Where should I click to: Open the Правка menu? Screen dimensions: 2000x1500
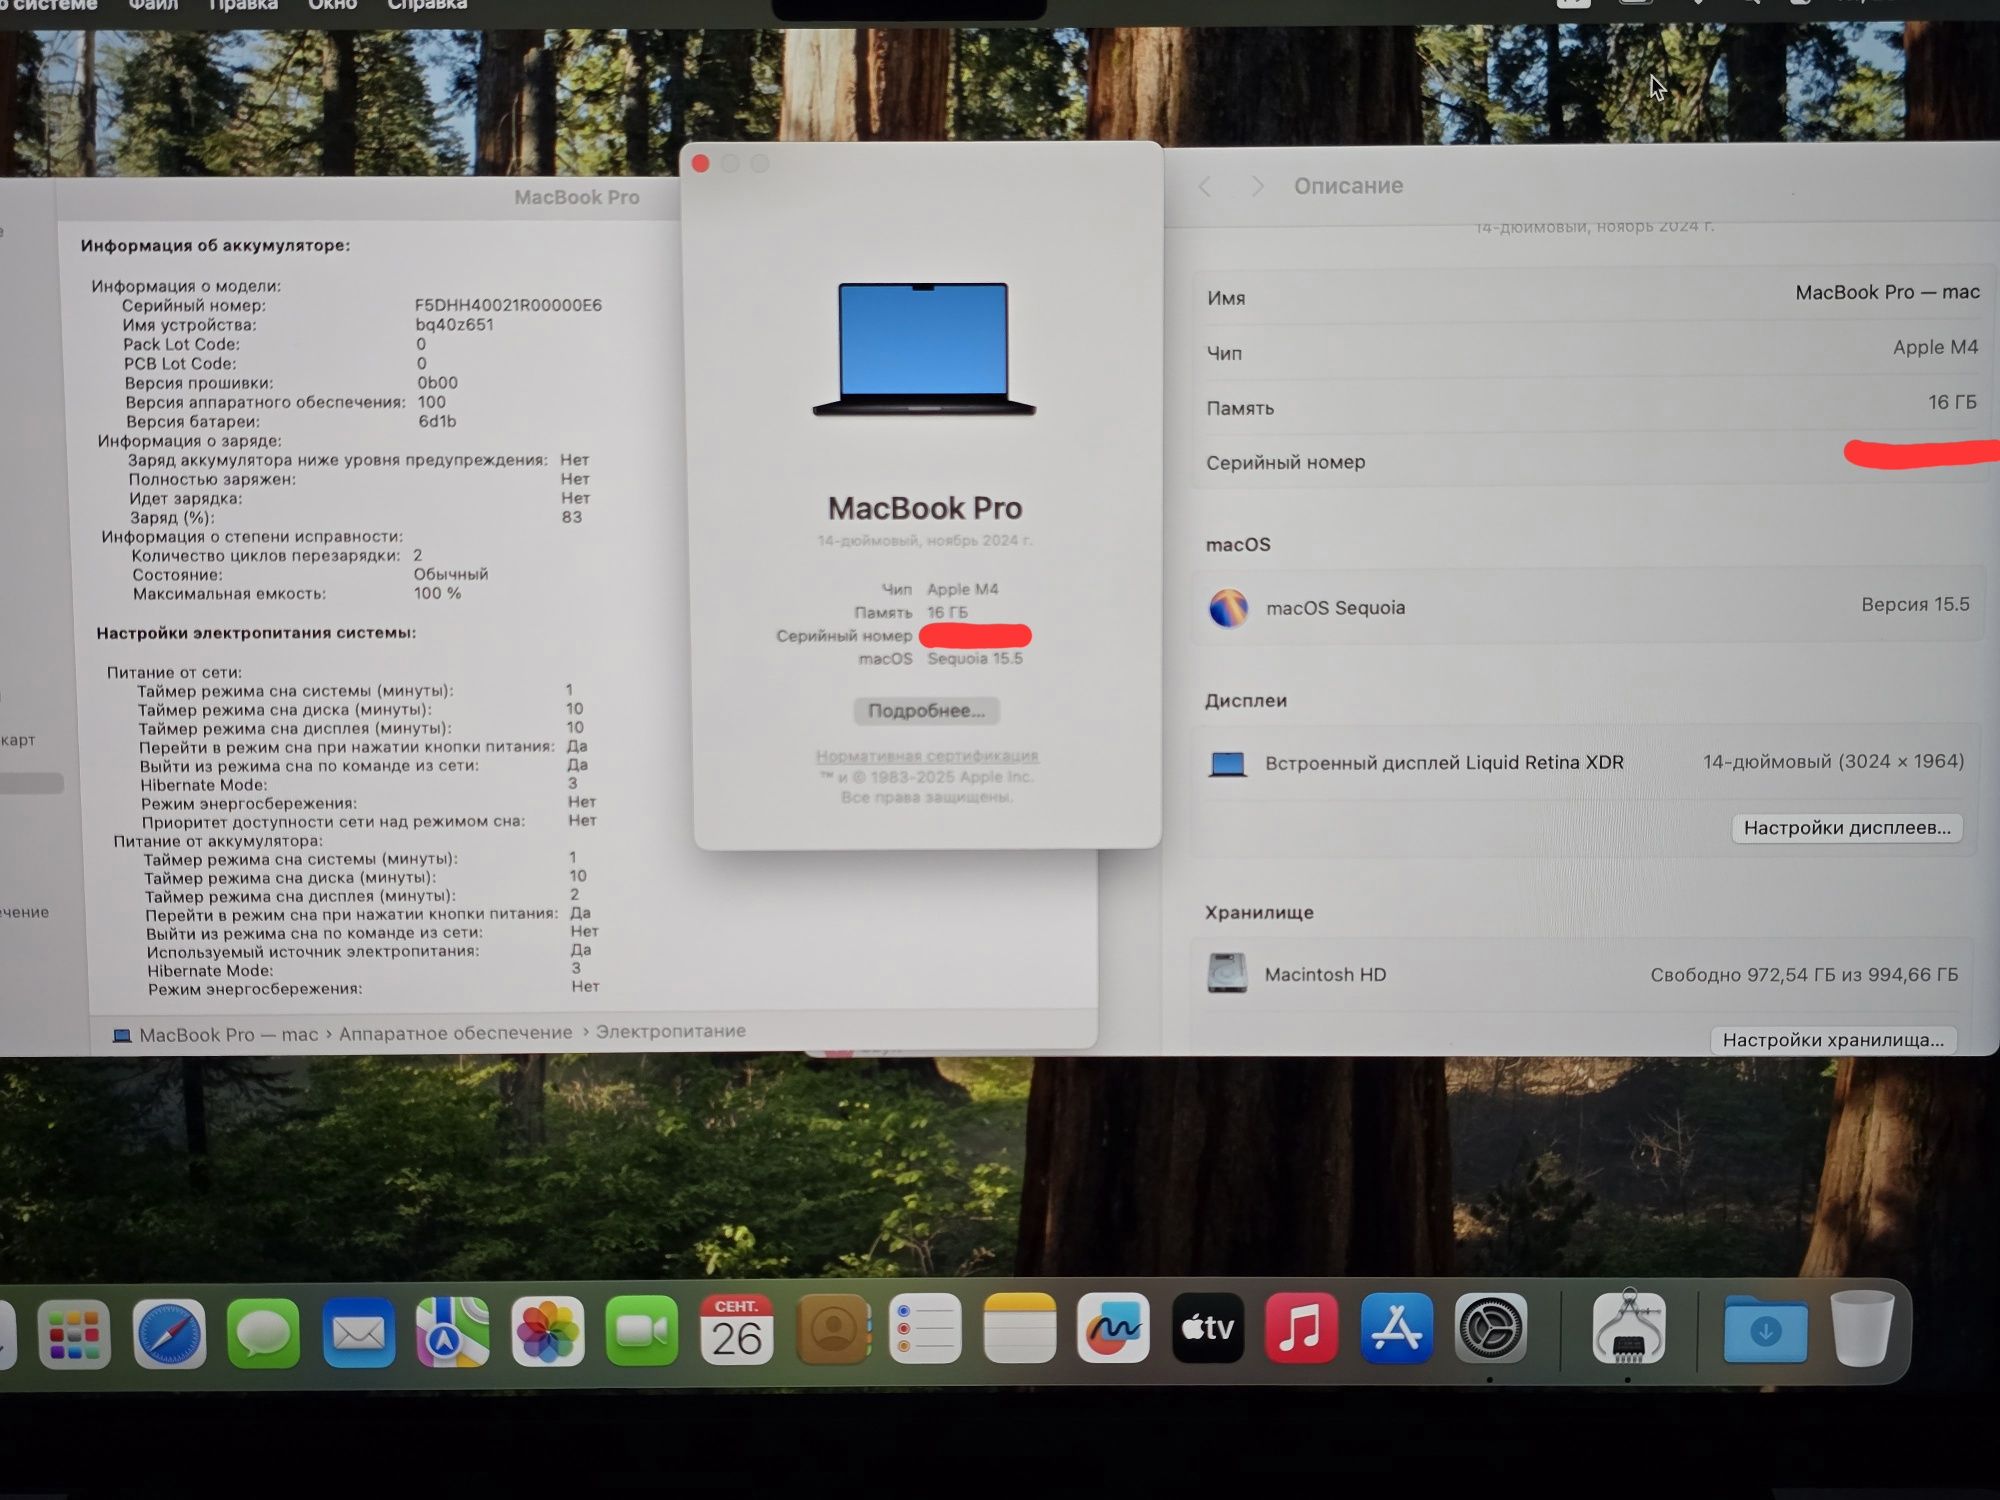(243, 5)
